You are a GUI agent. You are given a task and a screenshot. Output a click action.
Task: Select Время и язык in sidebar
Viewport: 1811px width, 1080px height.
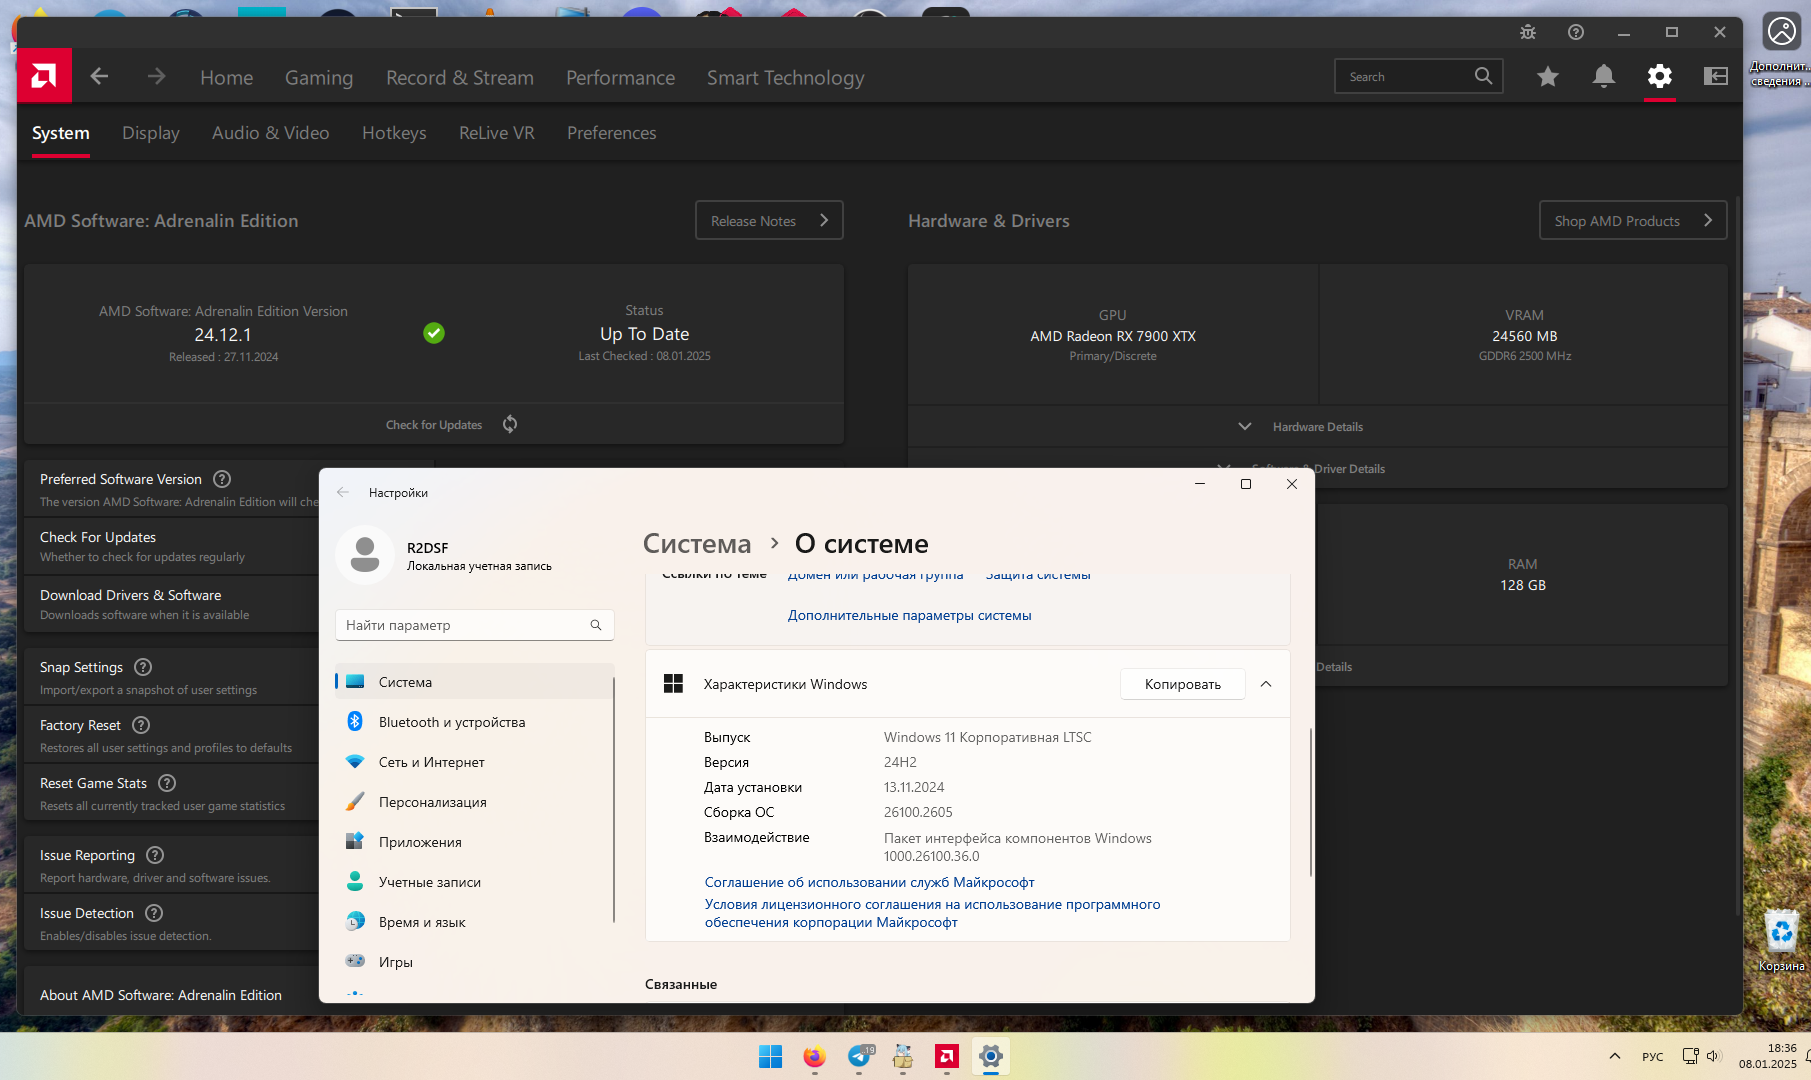pos(474,922)
